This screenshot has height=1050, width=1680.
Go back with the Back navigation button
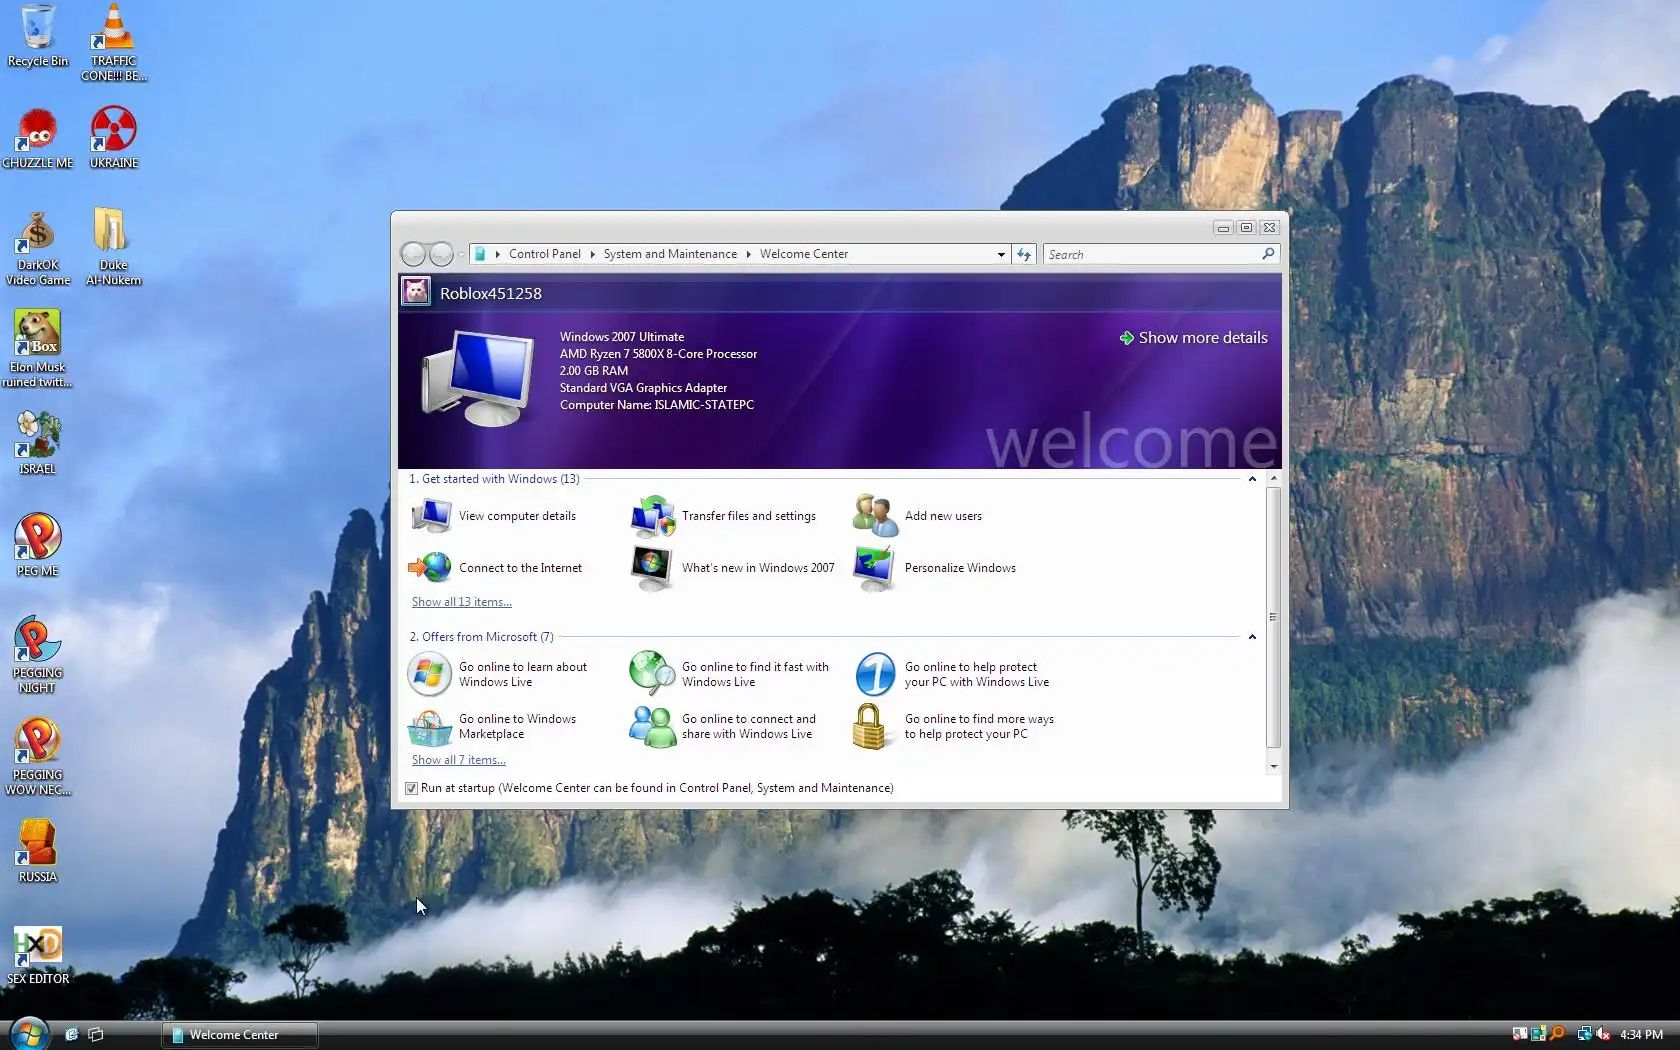(413, 254)
